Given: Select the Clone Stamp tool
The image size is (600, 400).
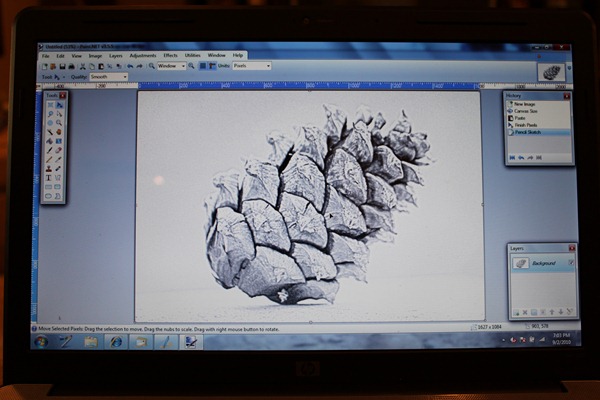Looking at the screenshot, I should tap(49, 169).
